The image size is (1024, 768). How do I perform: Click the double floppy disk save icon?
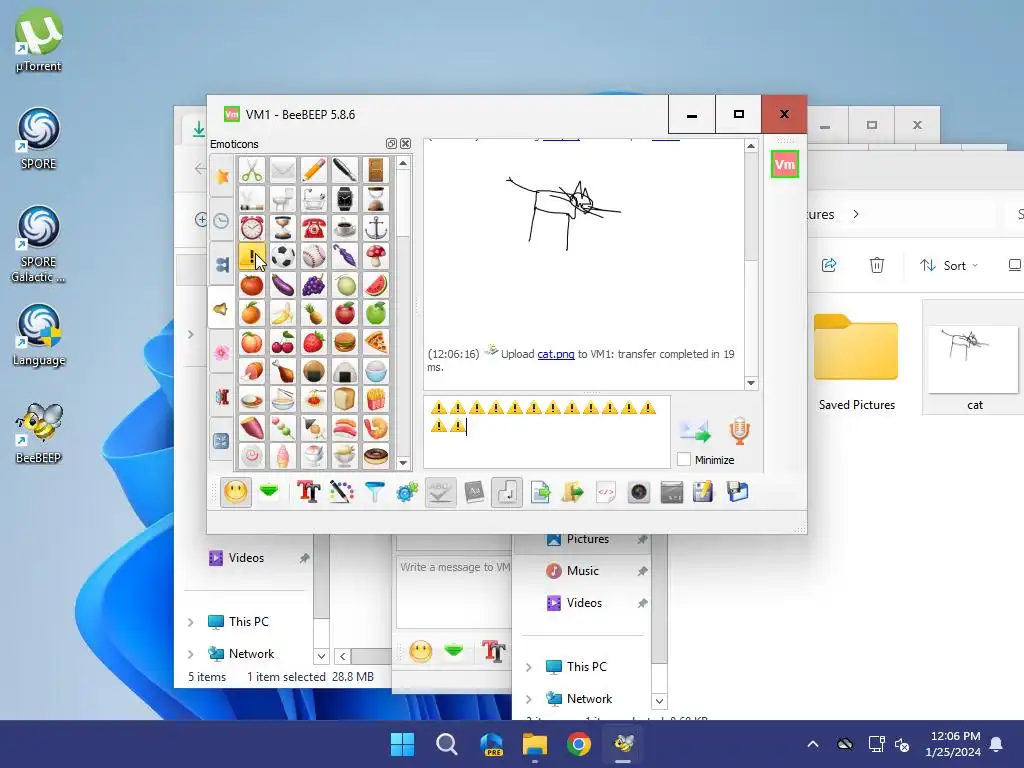coord(737,492)
